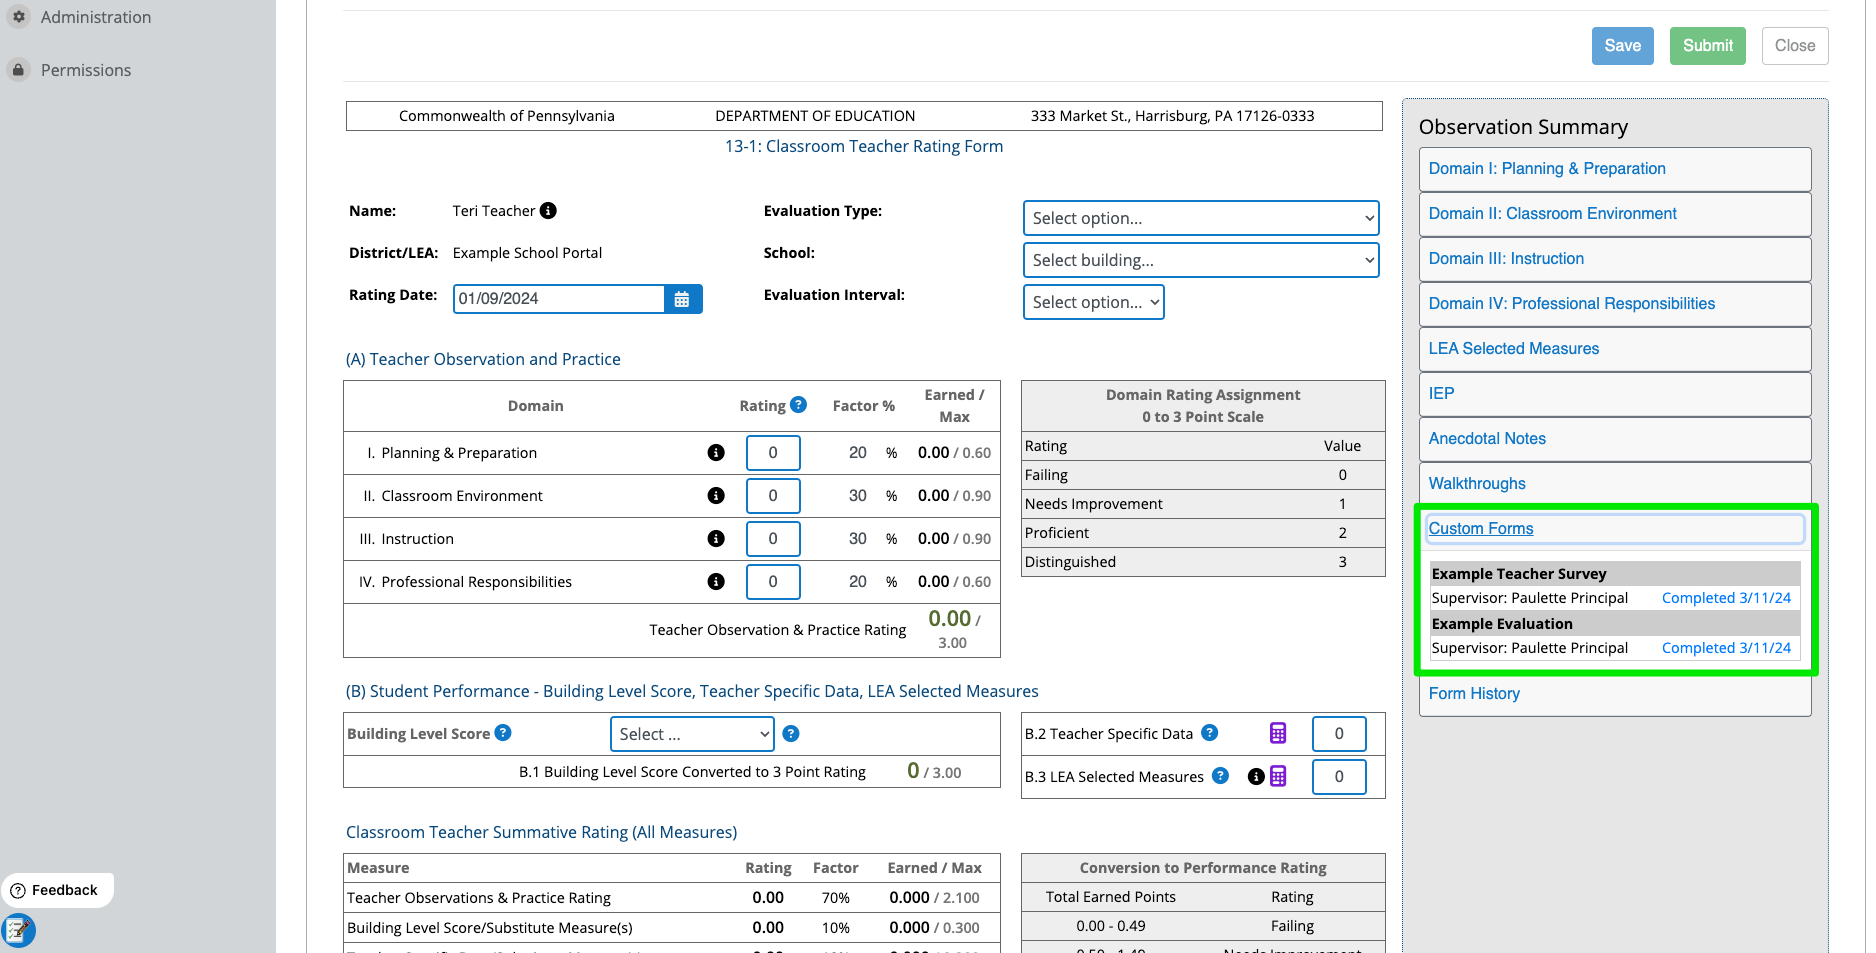Click the 'Failing' rating scale row
This screenshot has height=953, width=1876.
point(1203,475)
